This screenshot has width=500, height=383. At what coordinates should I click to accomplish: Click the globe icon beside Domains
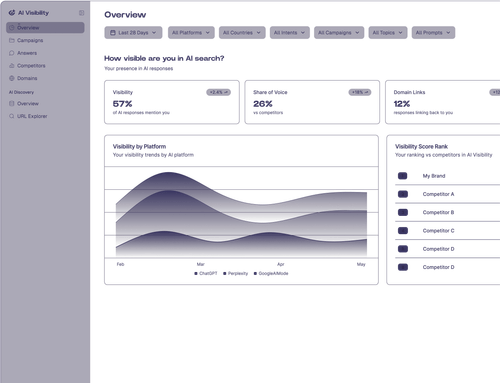pos(12,78)
